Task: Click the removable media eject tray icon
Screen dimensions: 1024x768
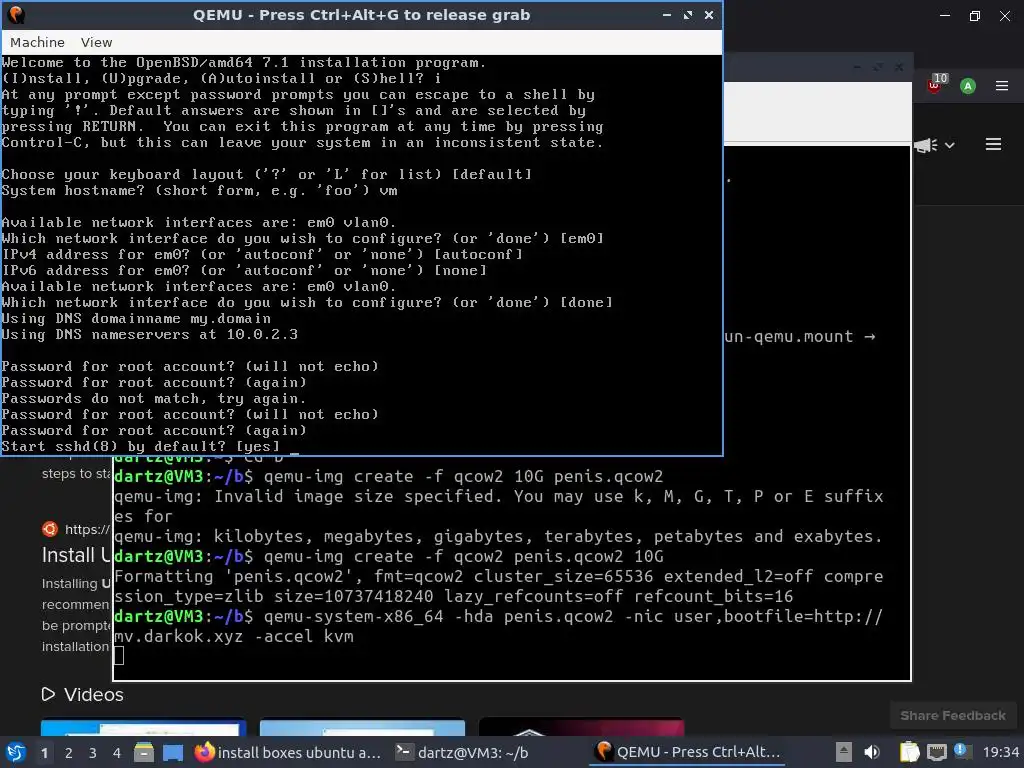Action: [x=844, y=752]
